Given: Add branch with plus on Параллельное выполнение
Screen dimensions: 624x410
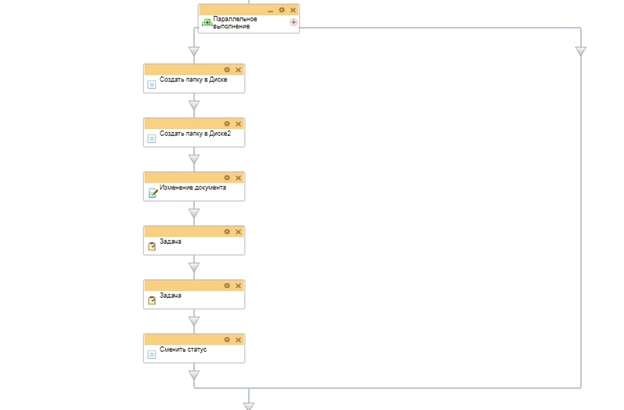Looking at the screenshot, I should pos(293,22).
